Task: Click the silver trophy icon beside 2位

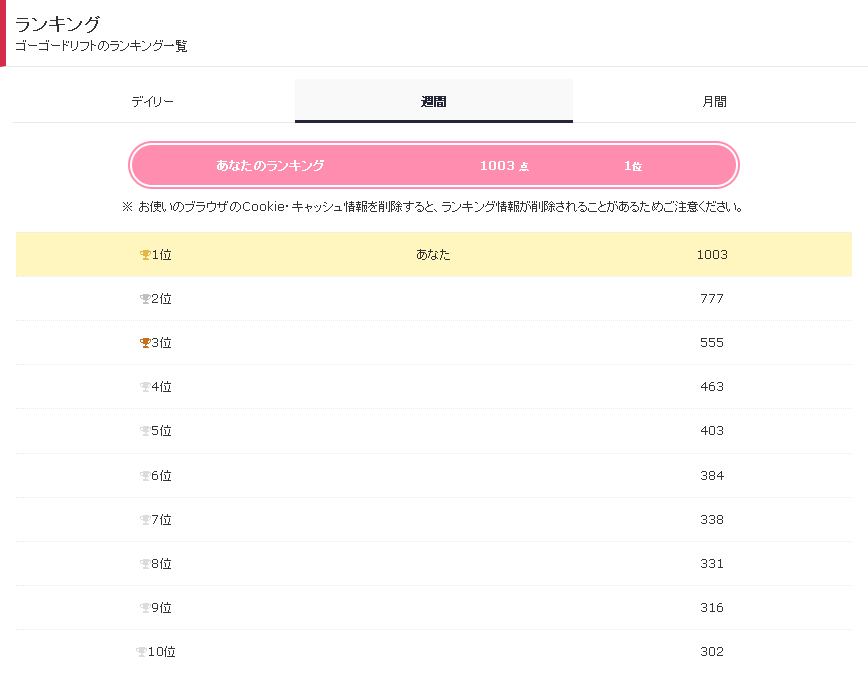Action: click(x=145, y=299)
